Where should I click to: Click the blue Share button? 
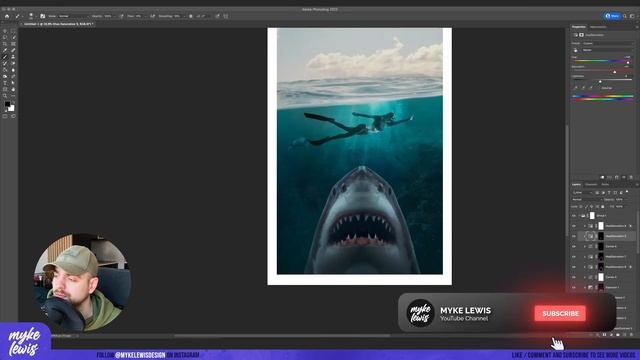point(612,16)
